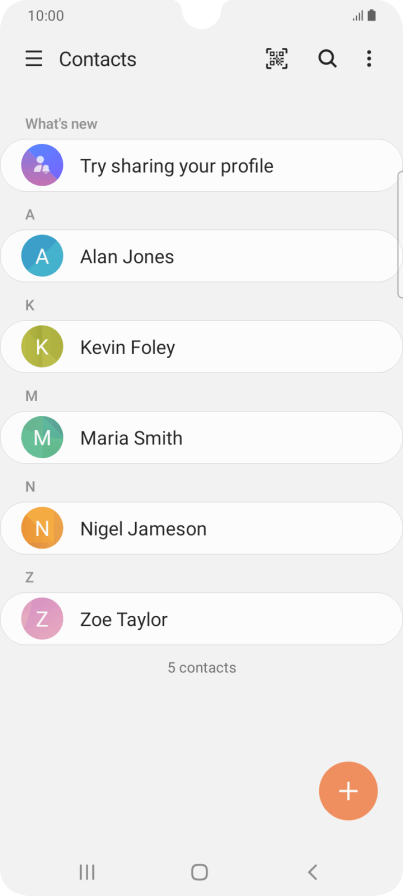Viewport: 403px width, 896px height.
Task: Open the Alan Jones contact entry
Action: pos(201,256)
